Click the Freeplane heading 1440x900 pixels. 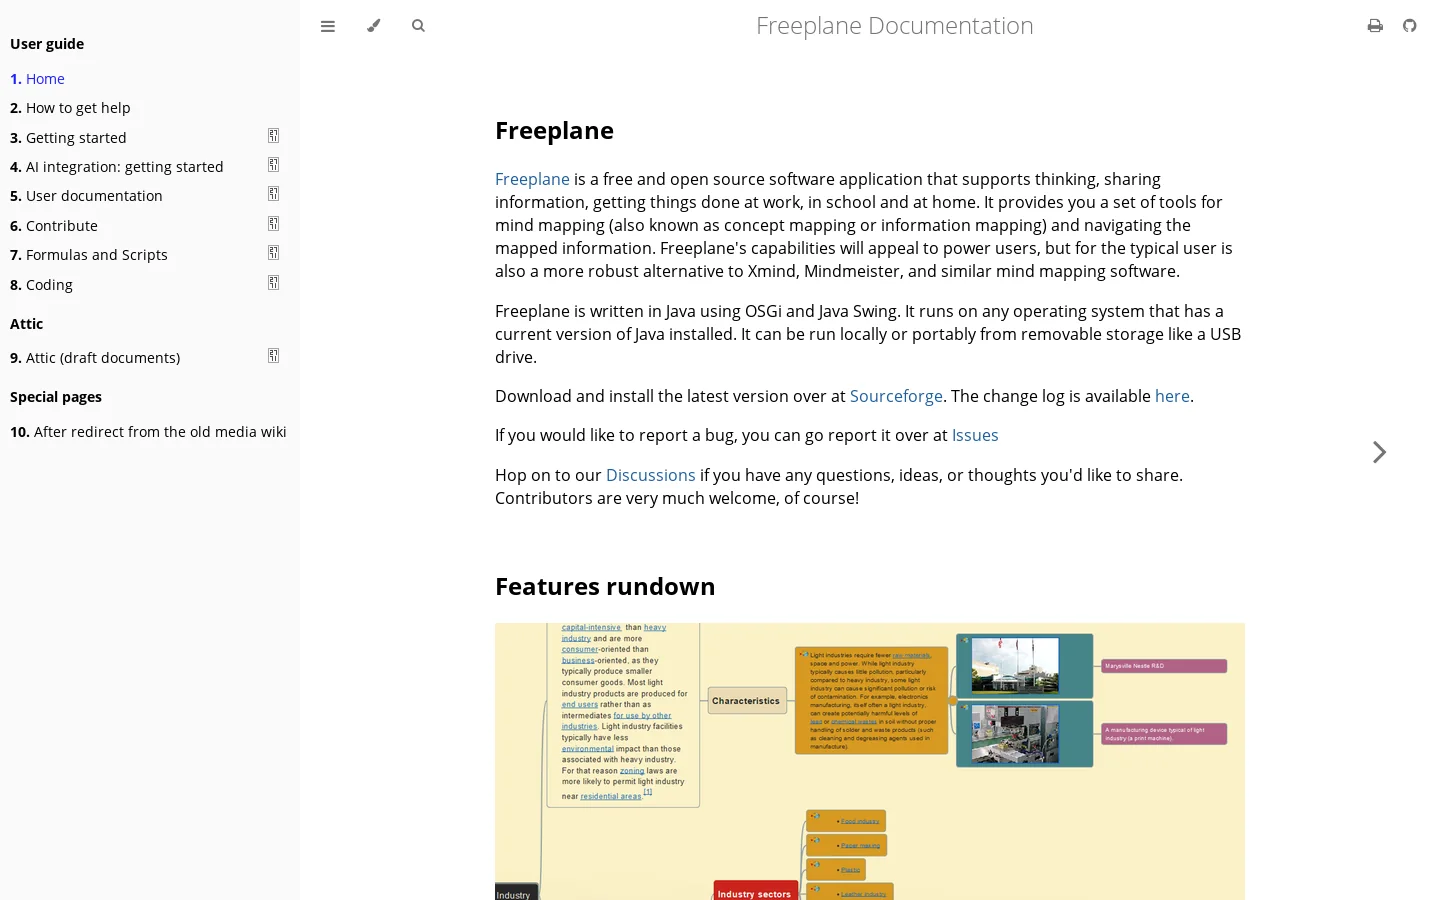[x=554, y=131]
